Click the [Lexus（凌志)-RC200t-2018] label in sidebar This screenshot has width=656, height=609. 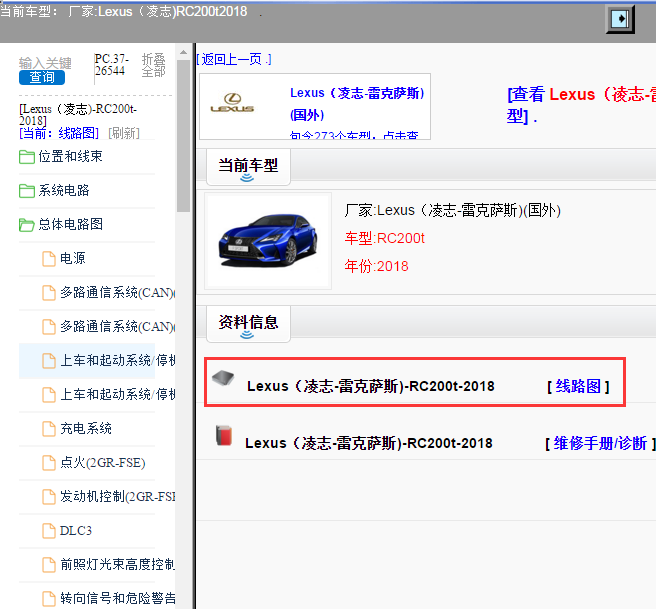click(x=78, y=115)
